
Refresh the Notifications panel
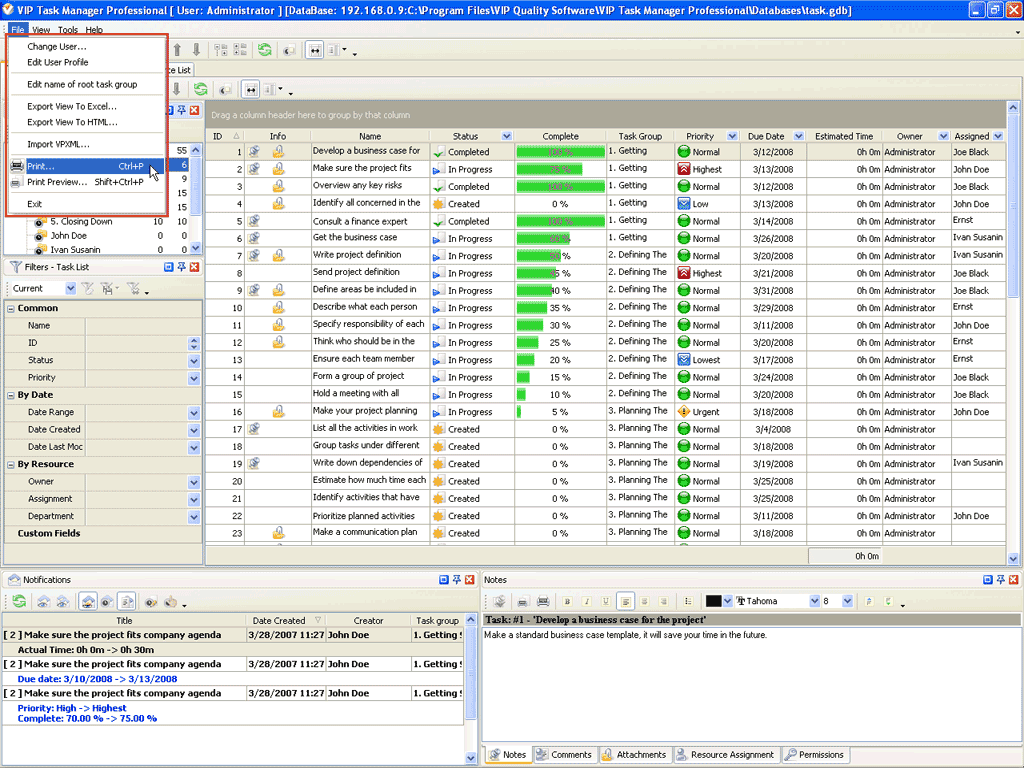coord(19,601)
